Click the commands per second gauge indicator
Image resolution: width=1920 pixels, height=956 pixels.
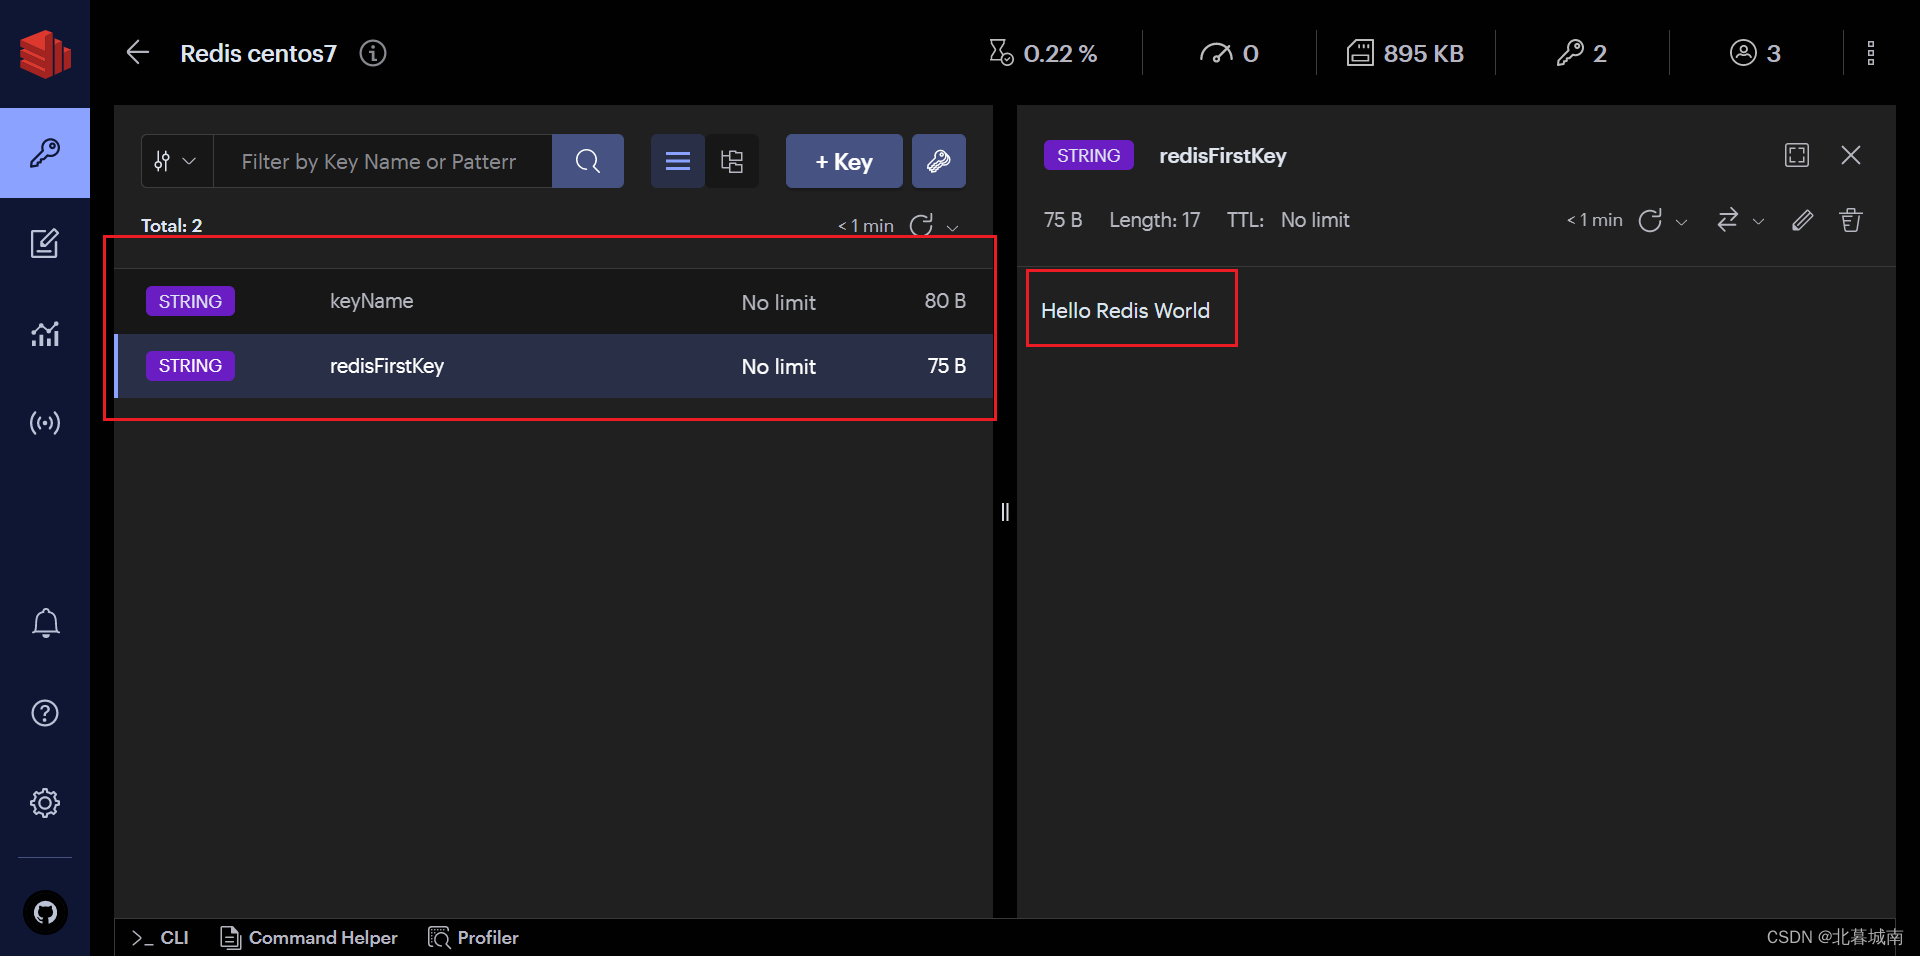point(1229,53)
